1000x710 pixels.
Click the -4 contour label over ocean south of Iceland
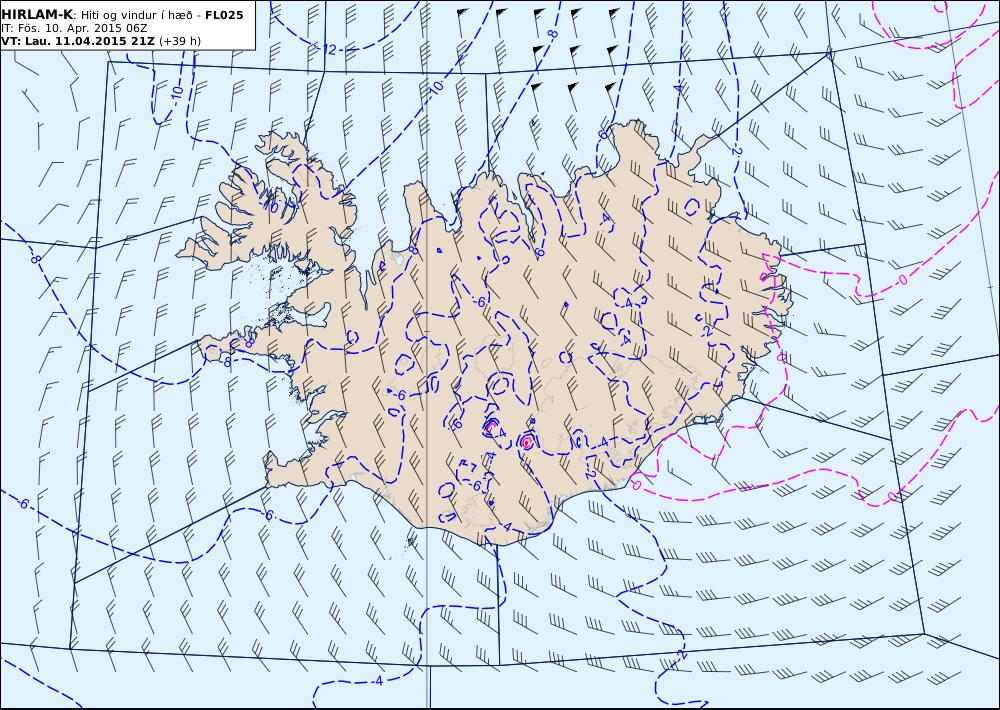coord(377,681)
